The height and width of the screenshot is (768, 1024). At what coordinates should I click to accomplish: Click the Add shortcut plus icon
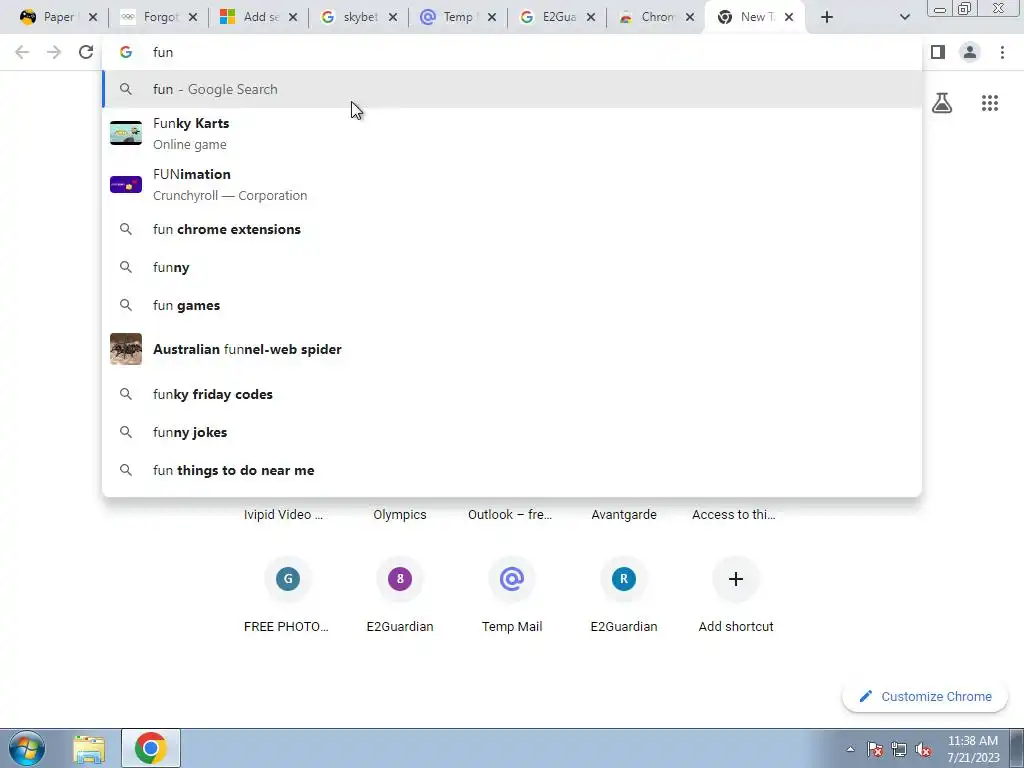(x=736, y=579)
